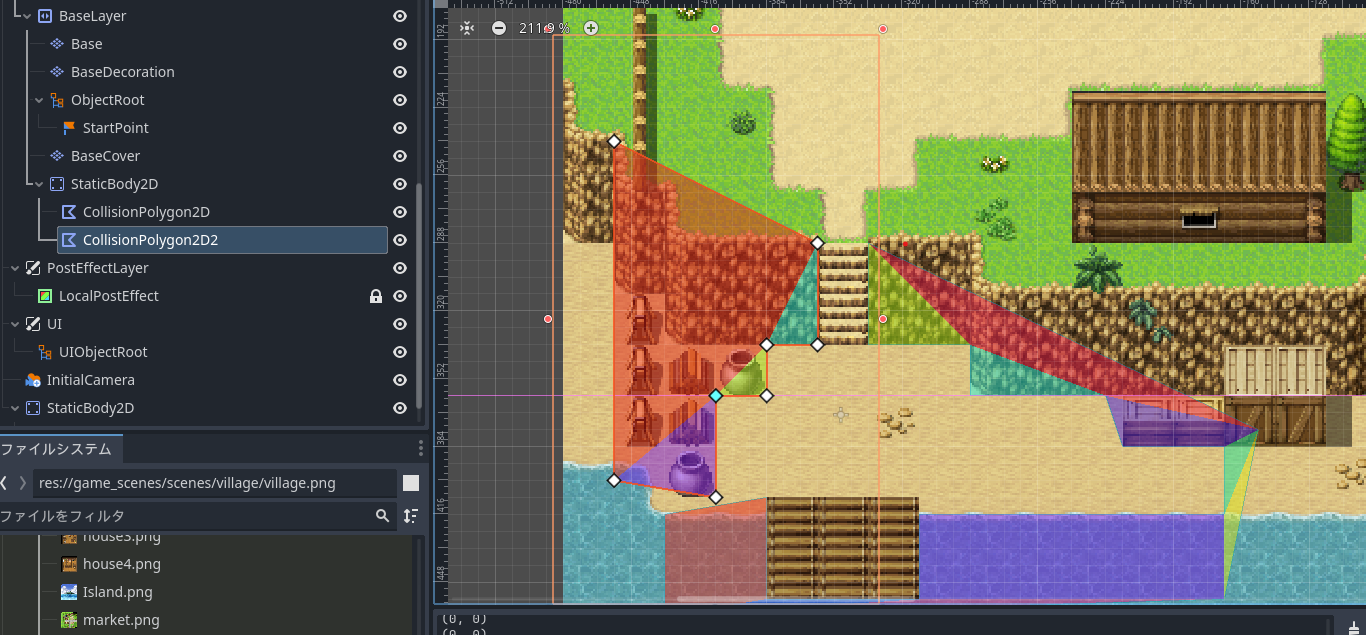
Task: Go forward with the FileSystem right arrow
Action: coord(23,483)
